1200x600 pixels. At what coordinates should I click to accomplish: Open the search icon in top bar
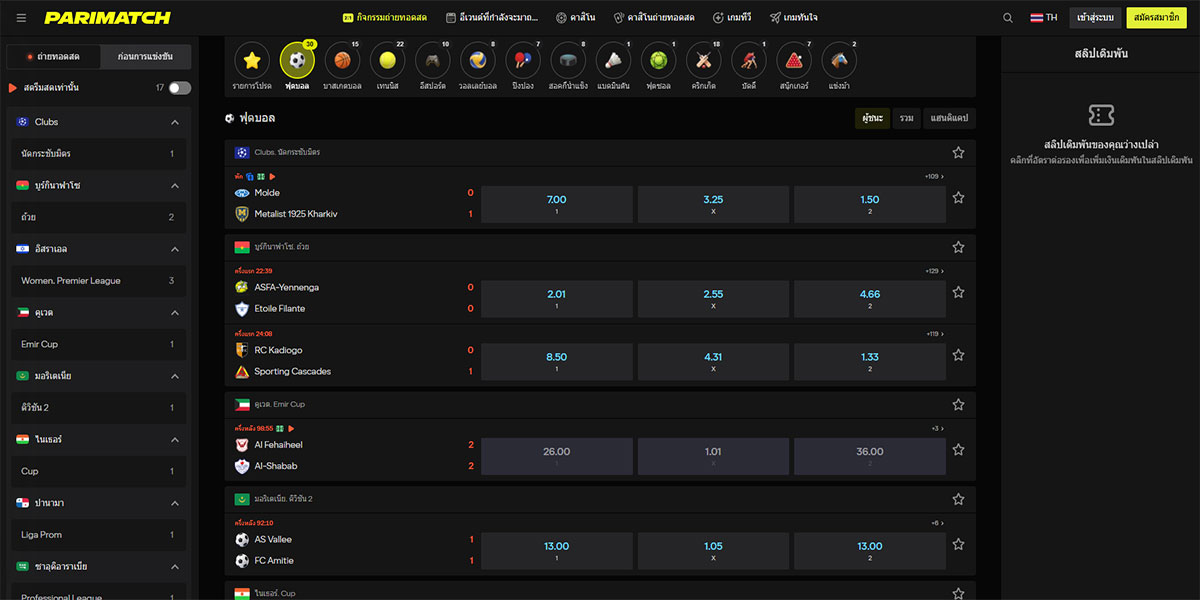coord(1007,17)
